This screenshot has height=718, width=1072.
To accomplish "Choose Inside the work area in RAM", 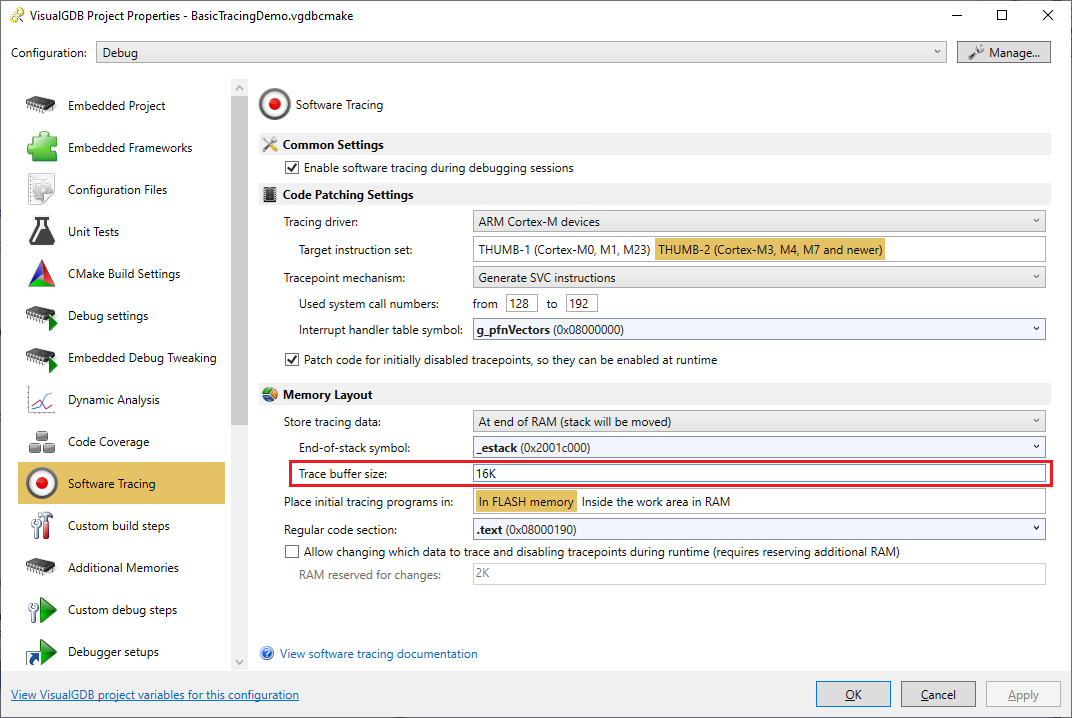I will (656, 502).
